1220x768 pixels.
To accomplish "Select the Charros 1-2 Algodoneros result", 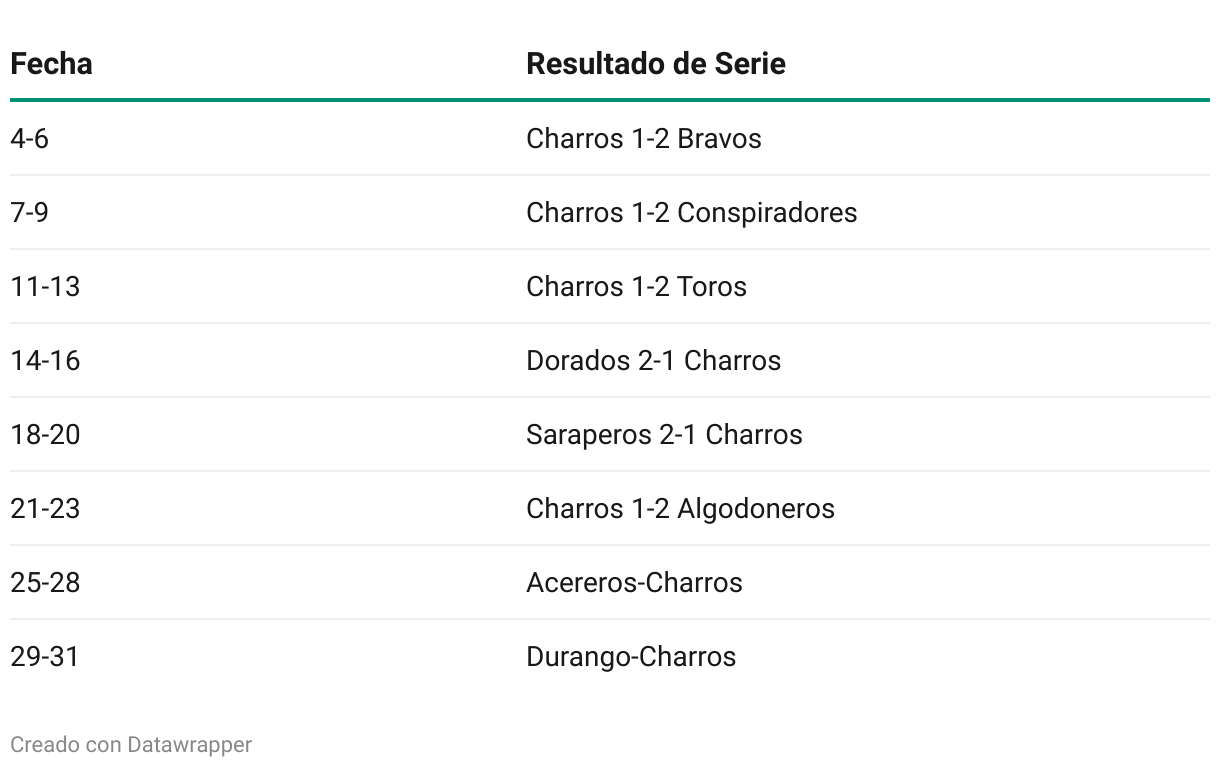I will pyautogui.click(x=681, y=508).
